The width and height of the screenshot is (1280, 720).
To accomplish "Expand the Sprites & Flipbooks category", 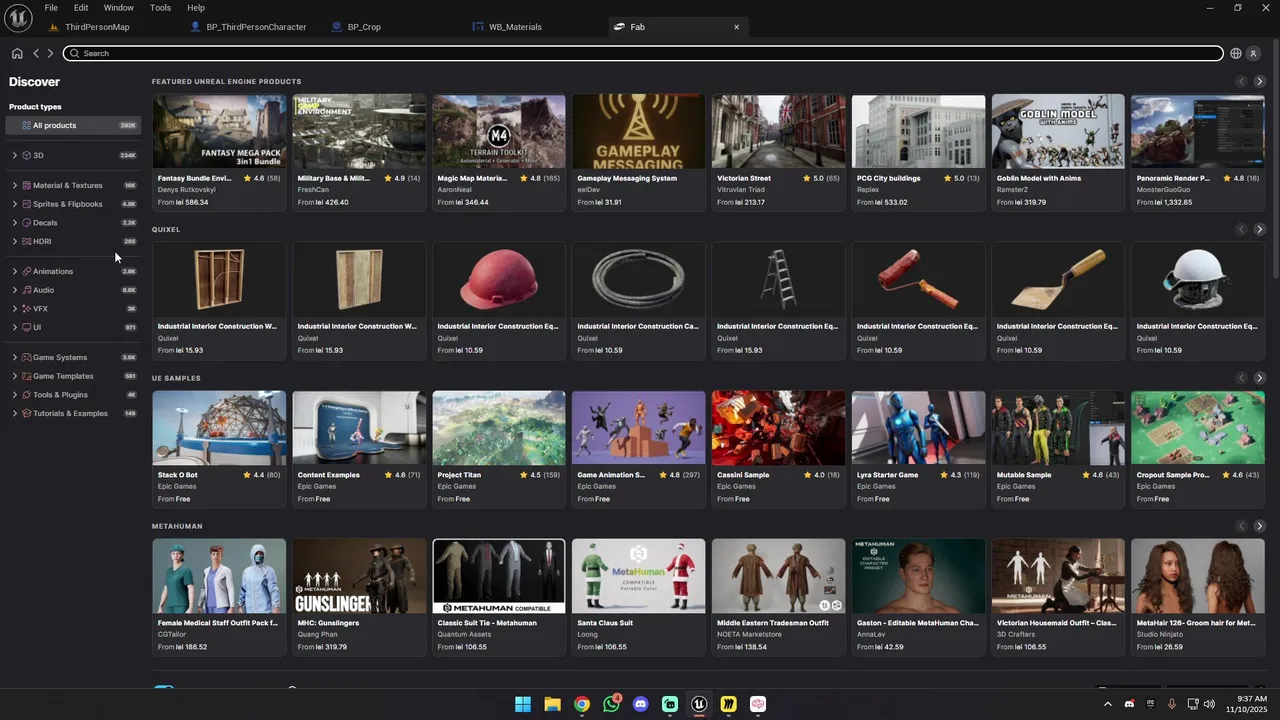I will tap(15, 204).
